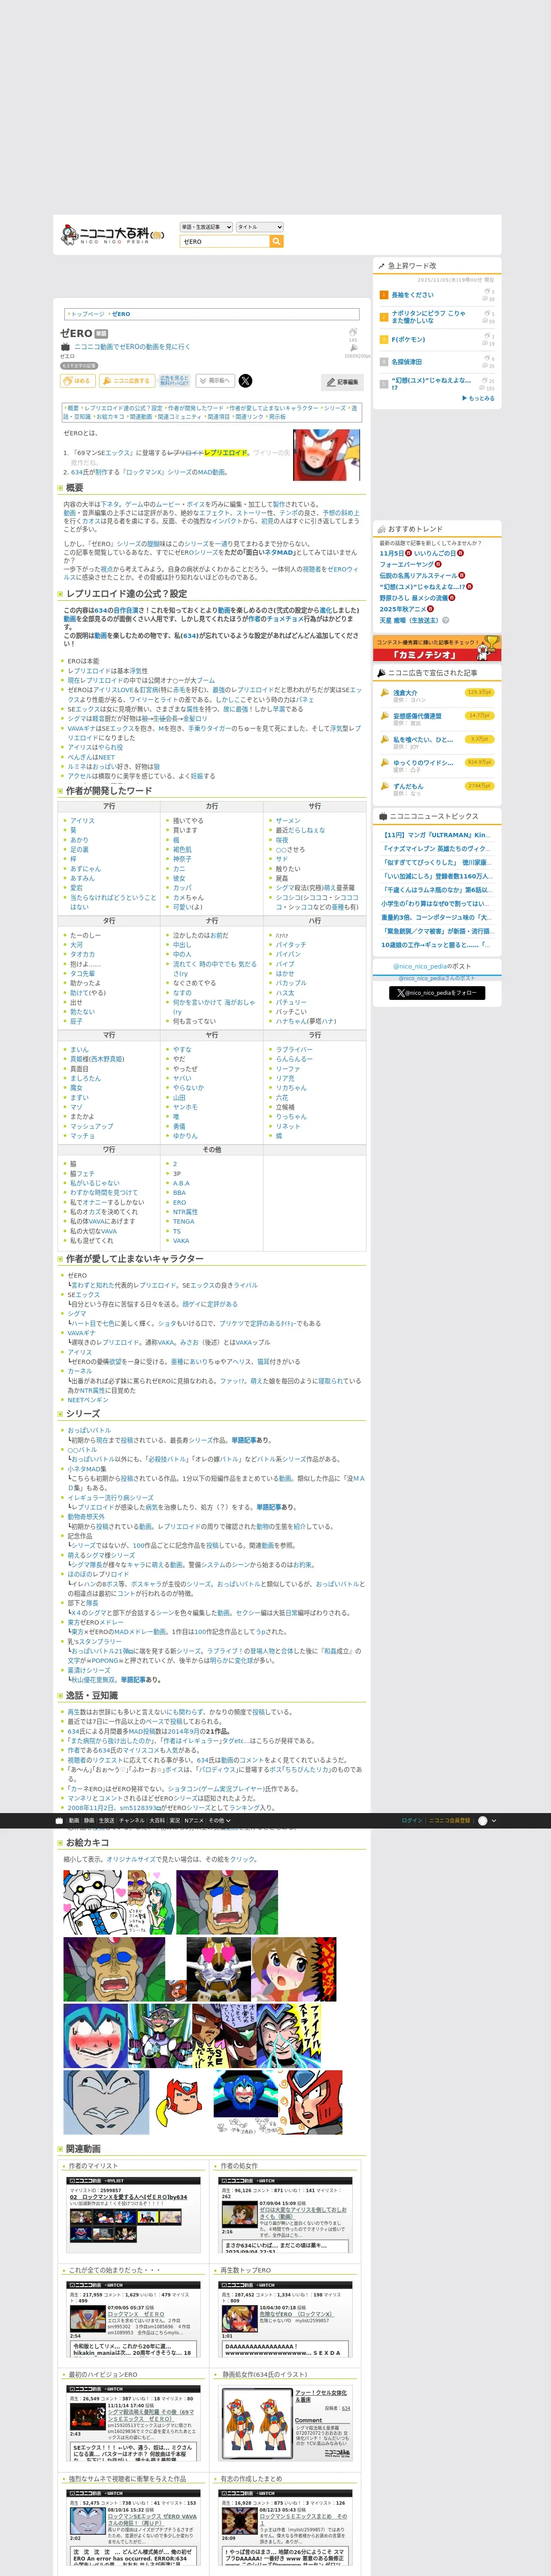The width and height of the screenshot is (551, 2576).
Task: Click the TV icon at the navigation bar's left
Action: pos(59,1821)
